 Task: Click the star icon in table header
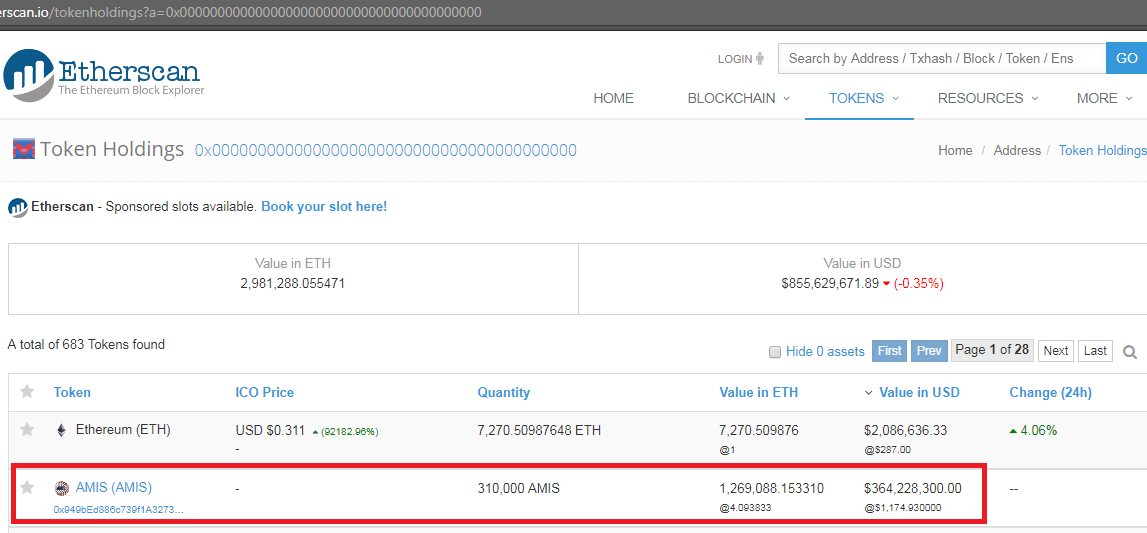click(x=27, y=392)
